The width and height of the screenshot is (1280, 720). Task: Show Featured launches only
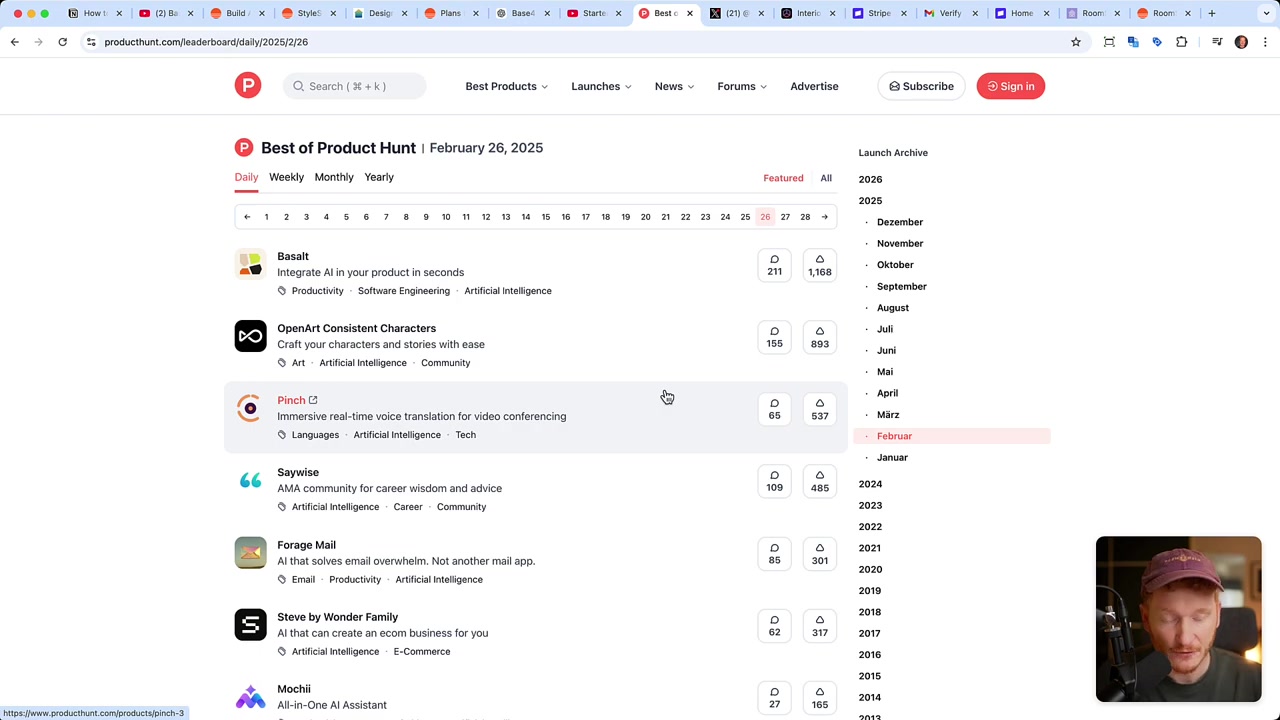point(783,178)
